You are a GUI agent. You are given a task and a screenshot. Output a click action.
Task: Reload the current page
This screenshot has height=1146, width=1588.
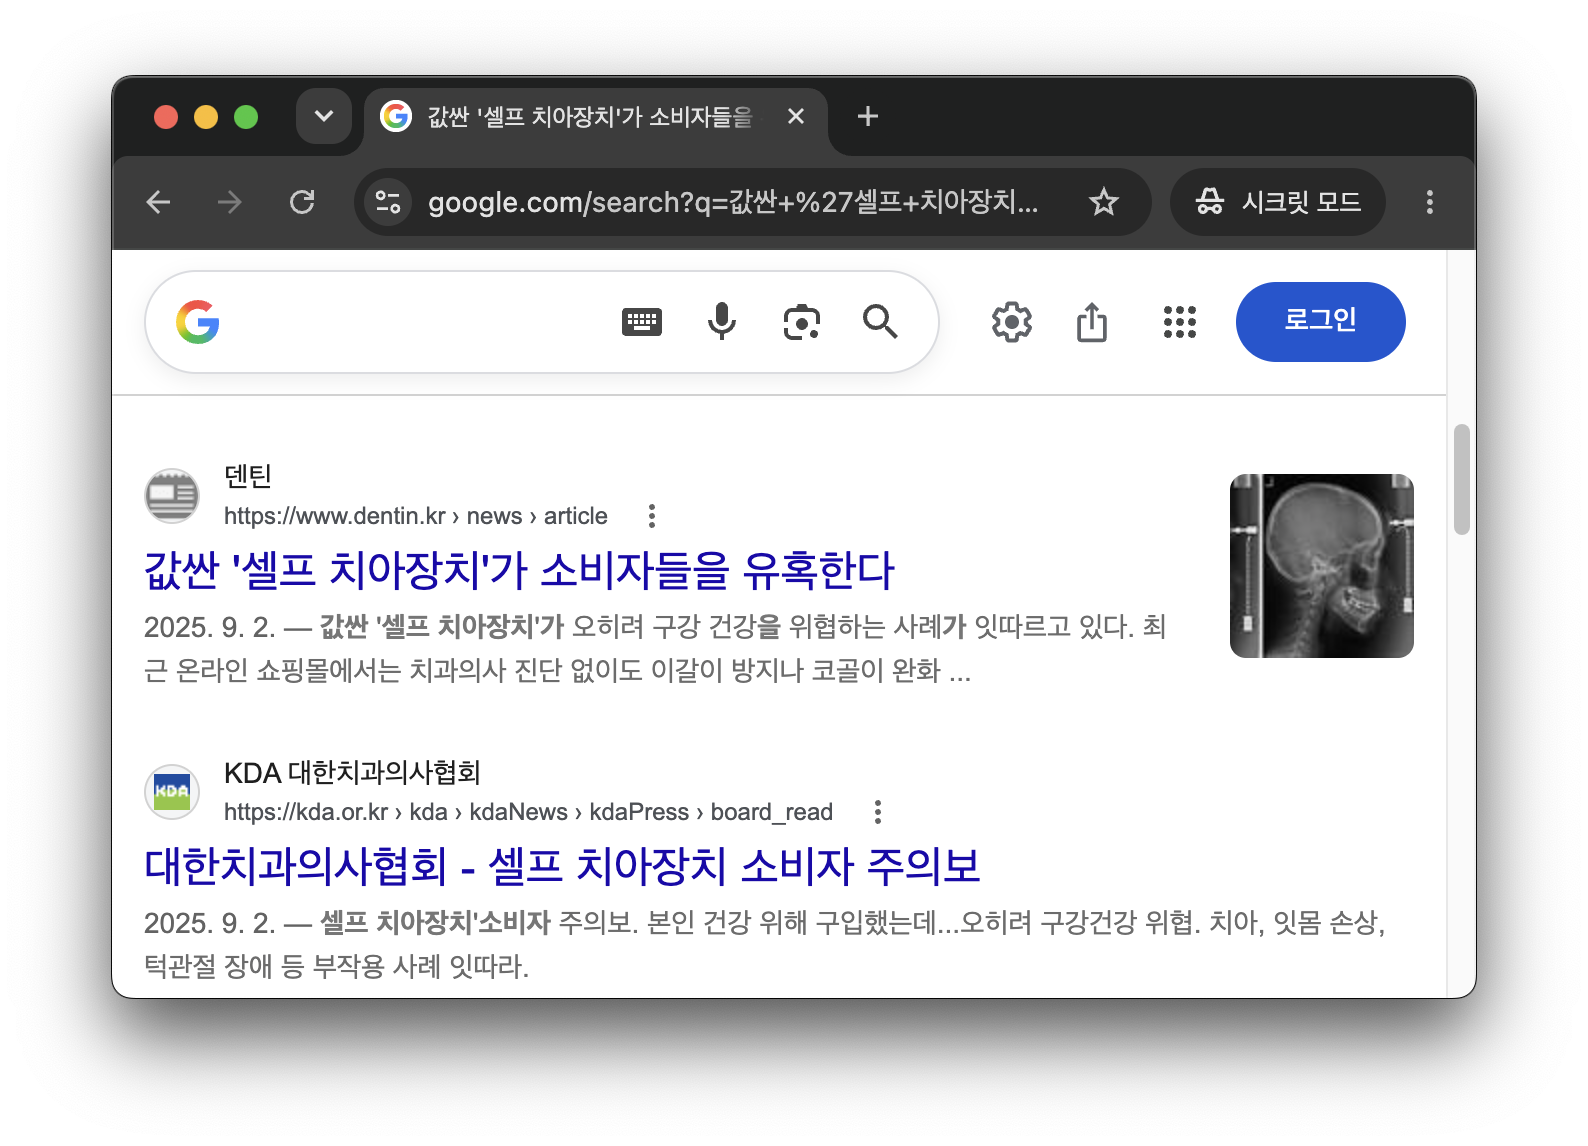point(302,203)
